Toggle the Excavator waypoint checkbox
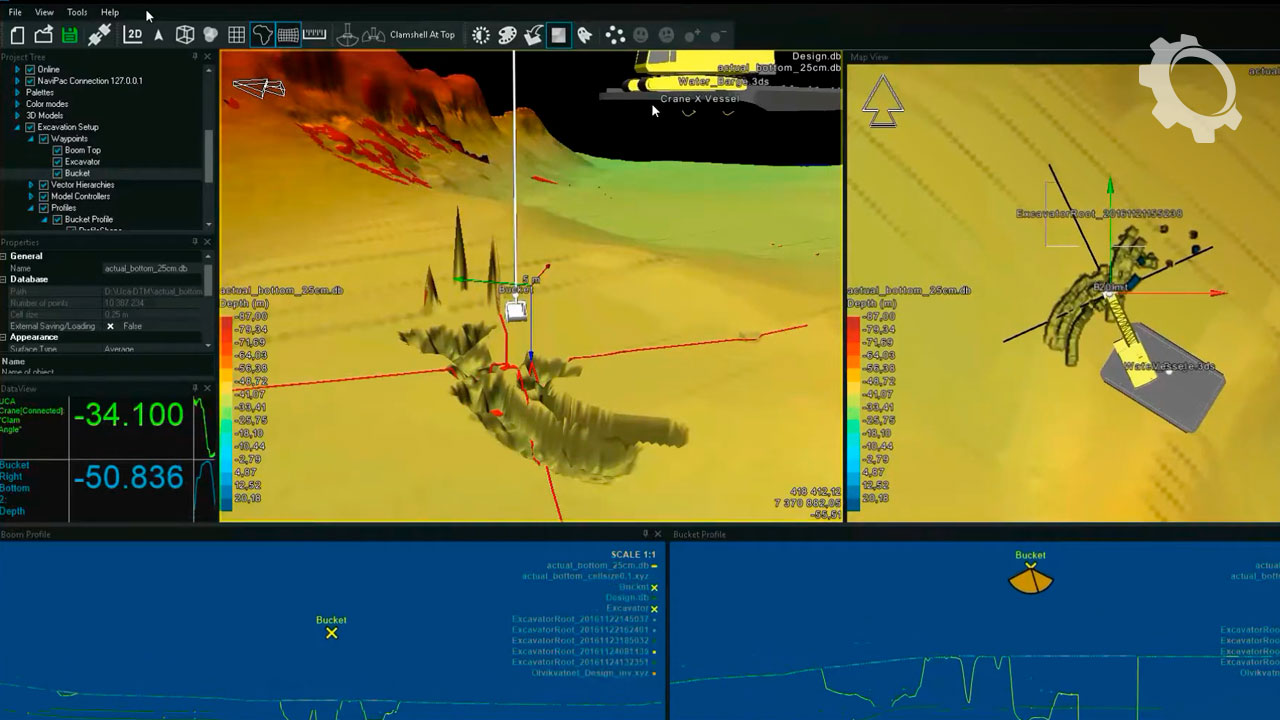 point(57,162)
